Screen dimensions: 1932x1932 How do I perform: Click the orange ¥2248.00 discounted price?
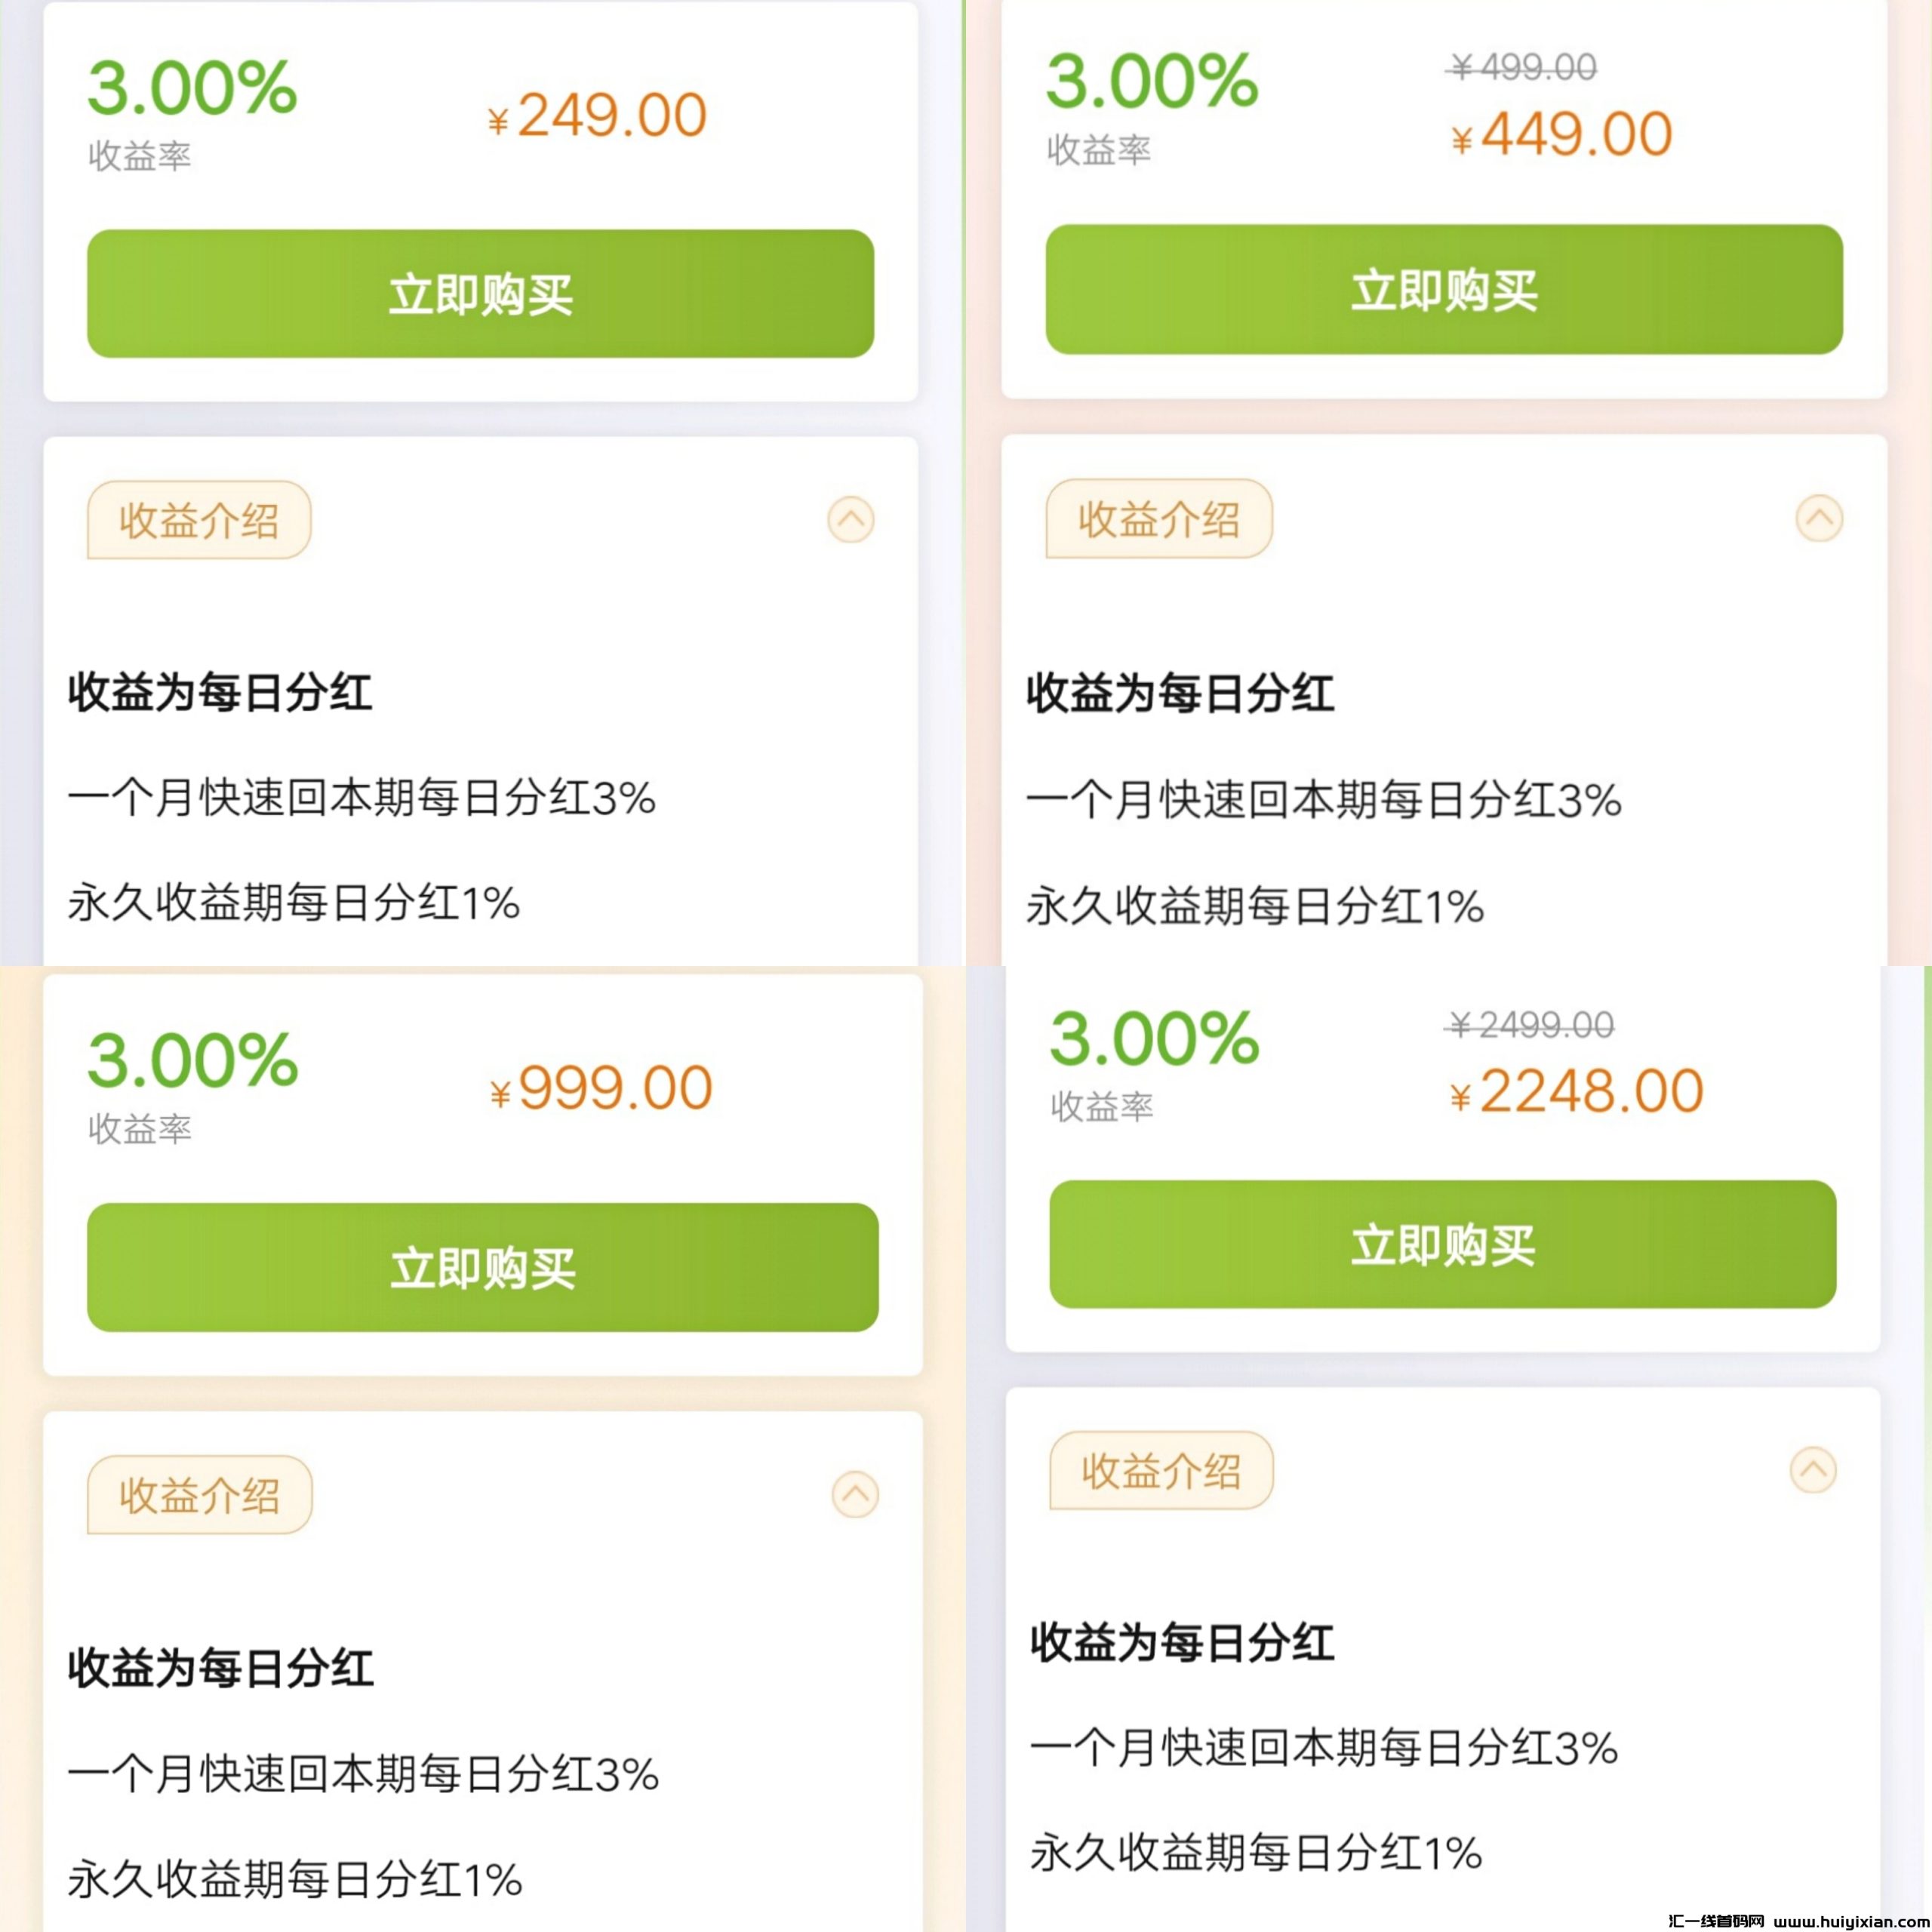pyautogui.click(x=1577, y=1091)
